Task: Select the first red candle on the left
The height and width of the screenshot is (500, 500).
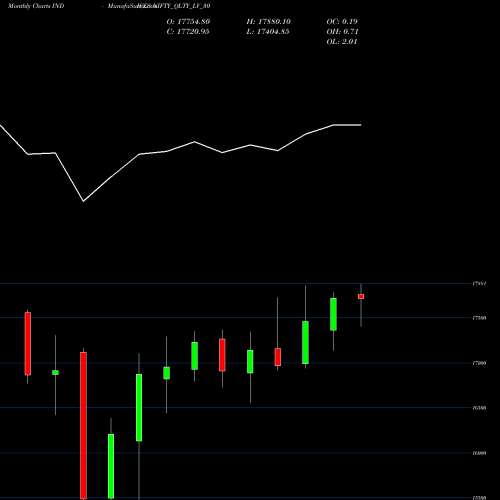Action: pyautogui.click(x=28, y=344)
